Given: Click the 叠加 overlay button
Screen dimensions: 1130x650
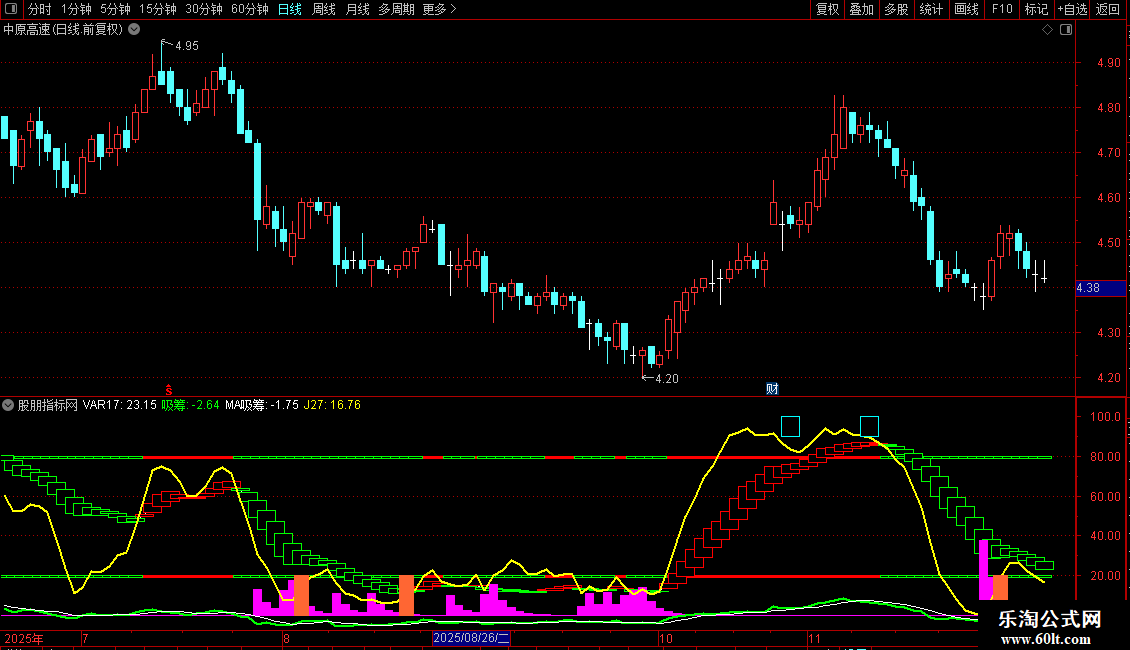Looking at the screenshot, I should click(861, 9).
